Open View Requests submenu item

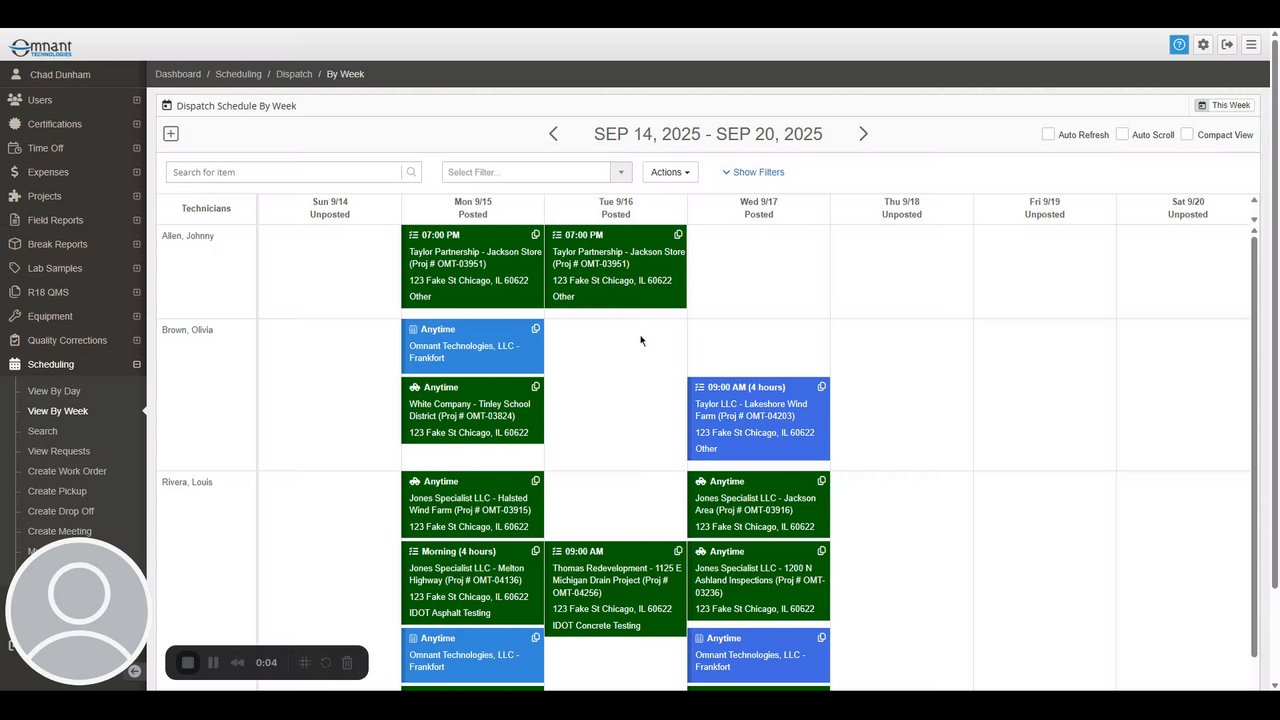coord(59,451)
